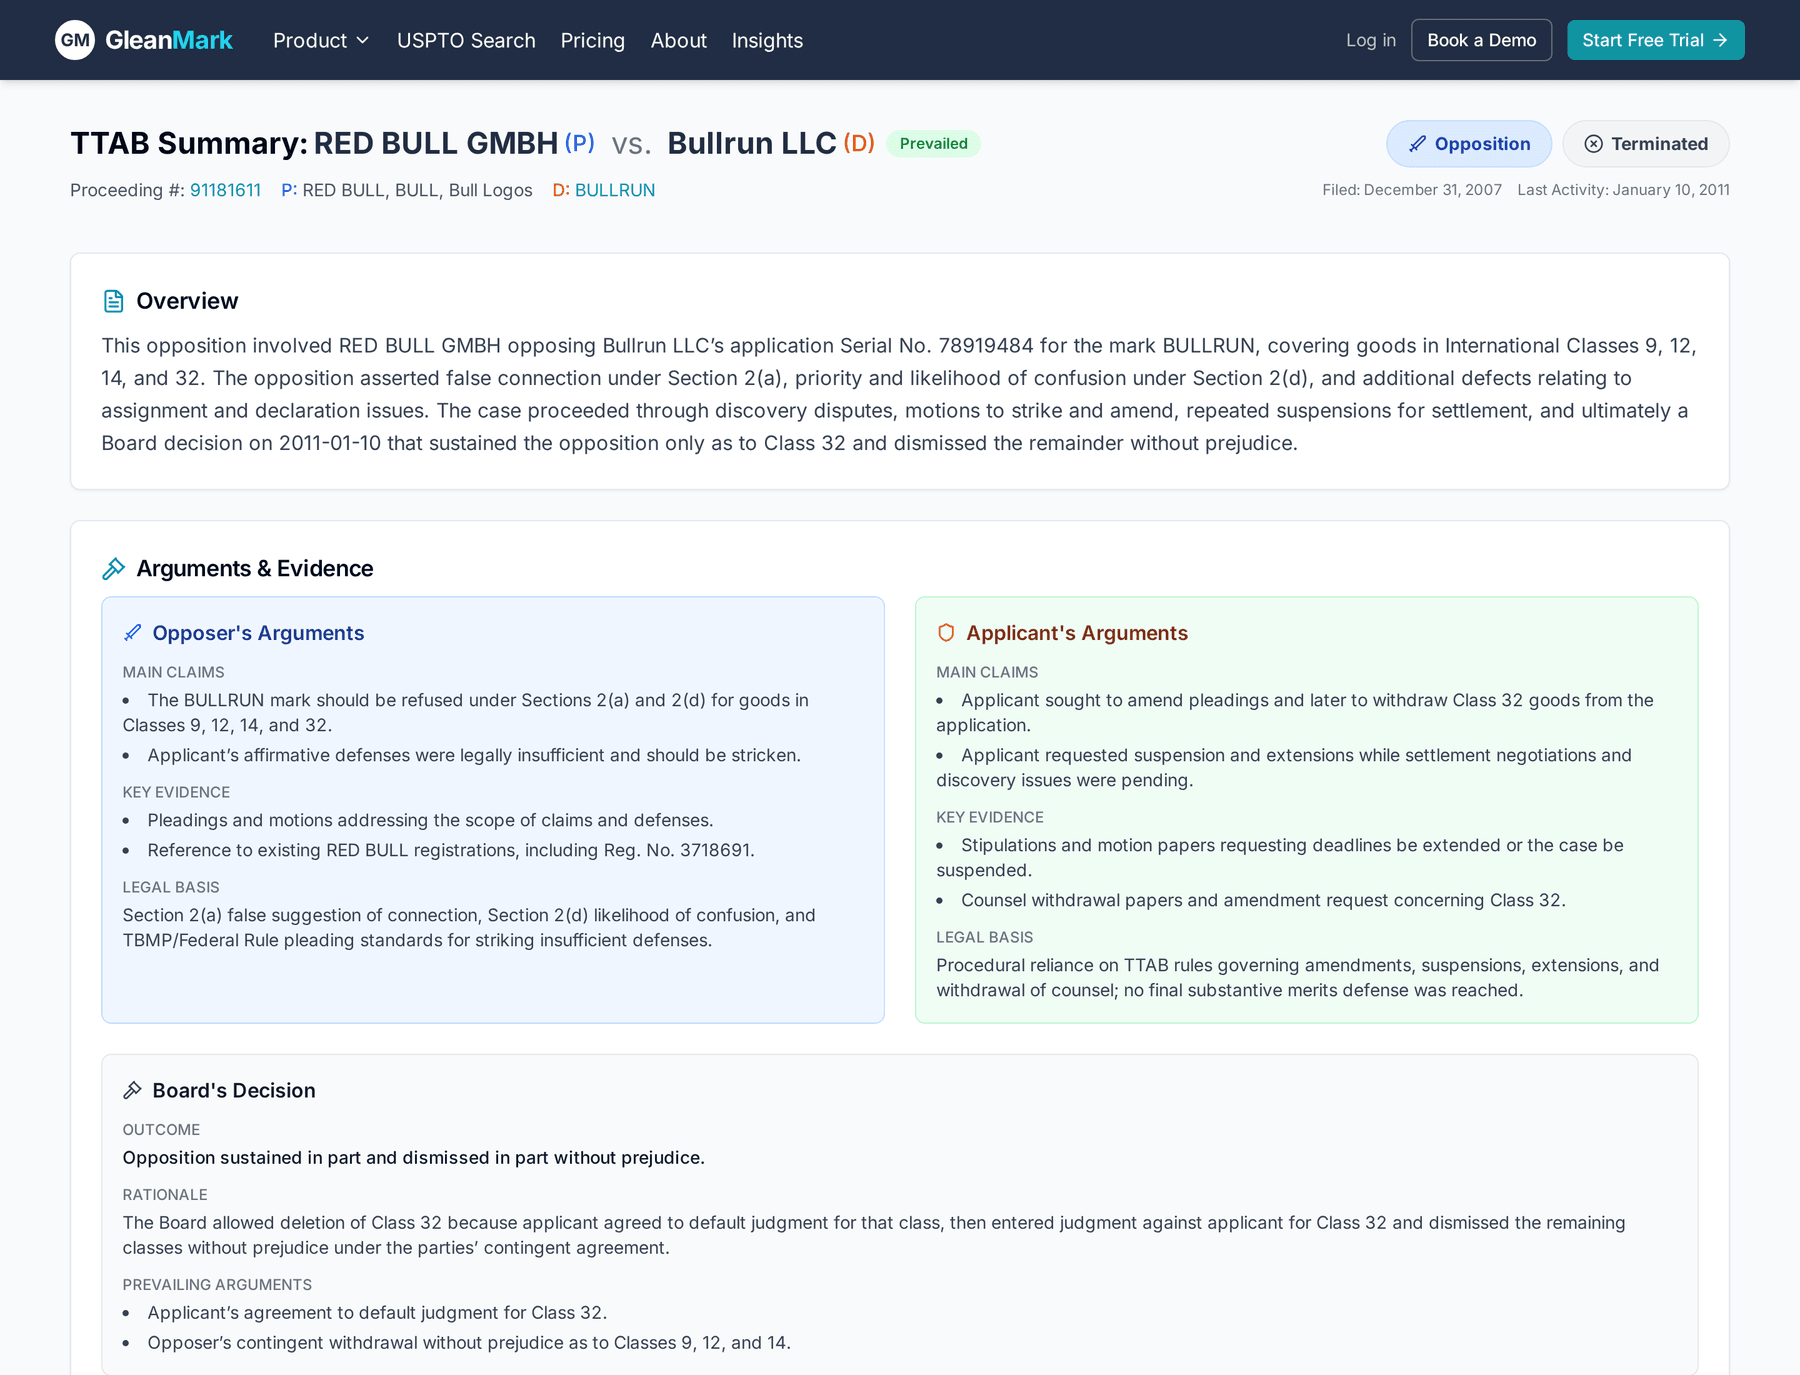
Task: Click the GM logo icon
Action: 75,40
